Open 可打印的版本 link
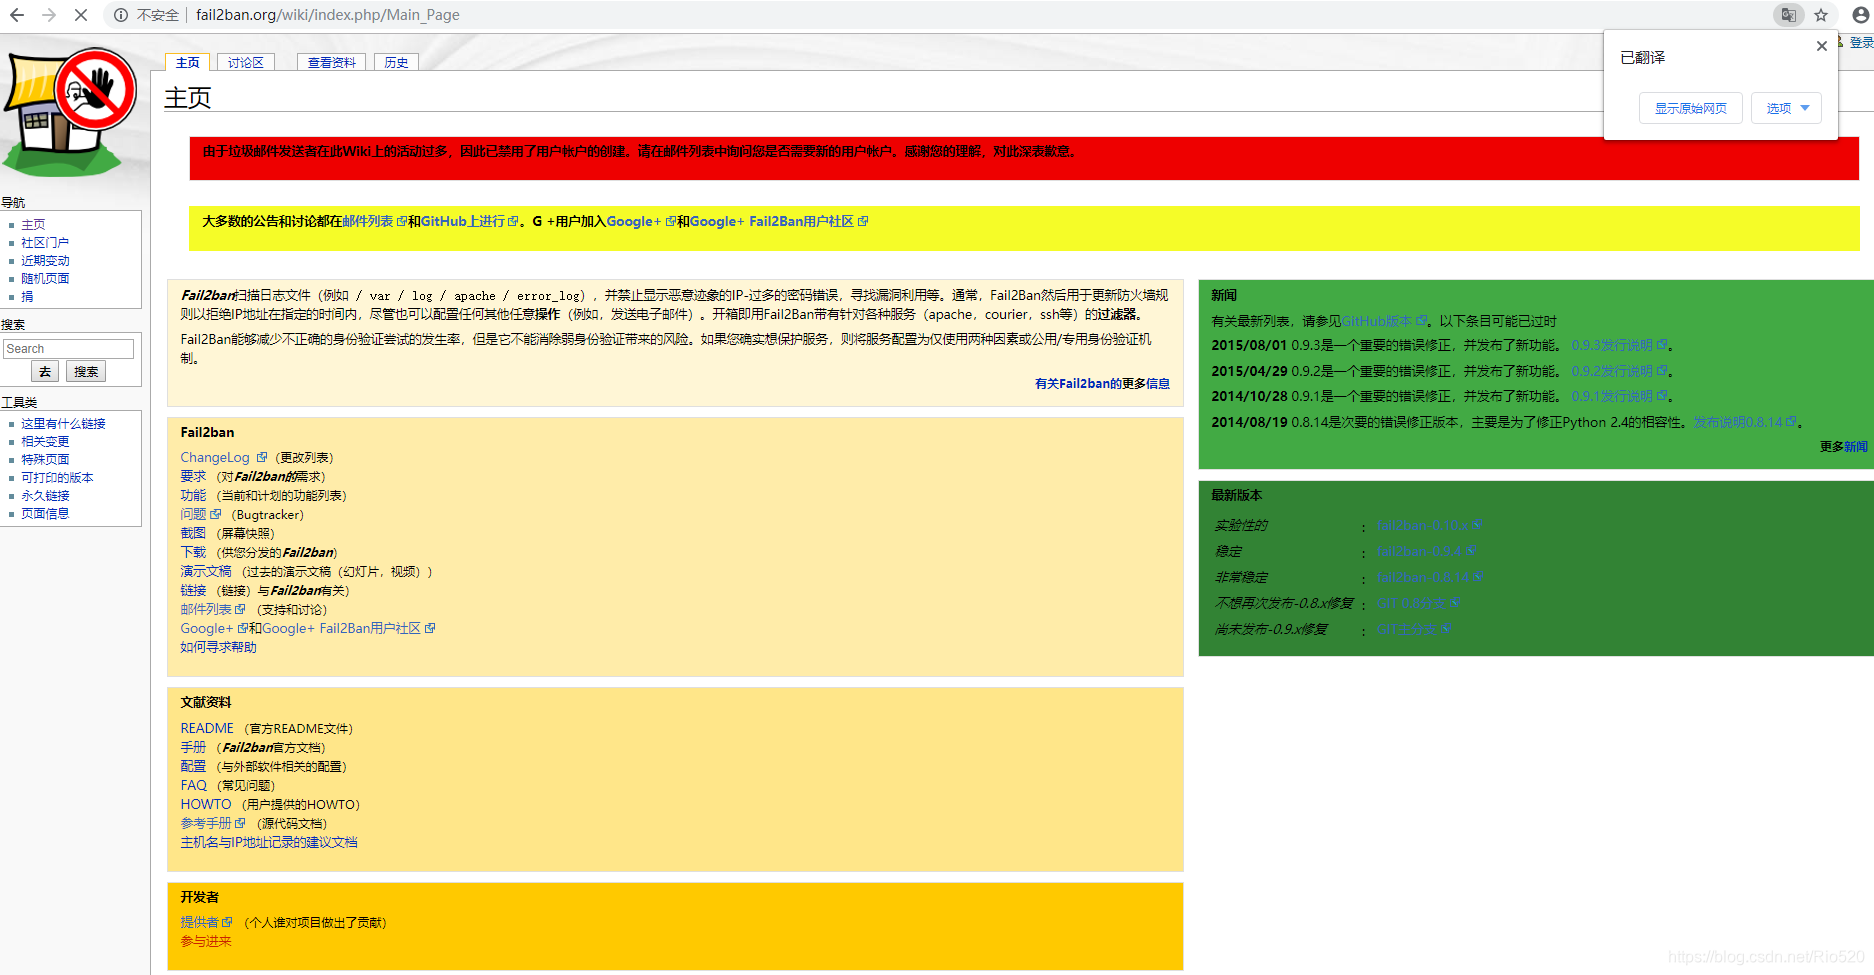 point(57,477)
